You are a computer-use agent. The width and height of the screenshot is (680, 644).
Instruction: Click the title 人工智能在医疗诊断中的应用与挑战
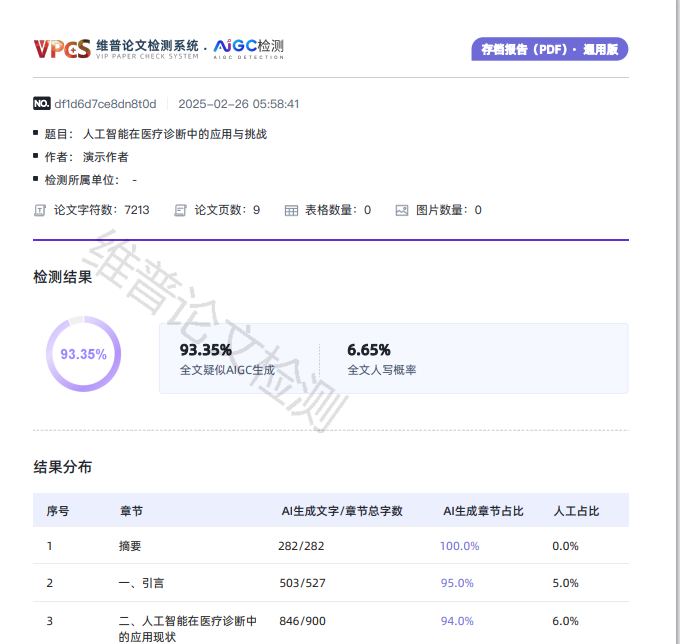coord(175,134)
